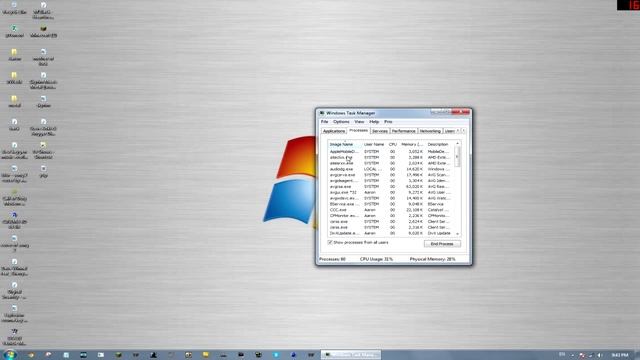The height and width of the screenshot is (360, 640).
Task: Click the Processes count in status bar
Action: 332,259
